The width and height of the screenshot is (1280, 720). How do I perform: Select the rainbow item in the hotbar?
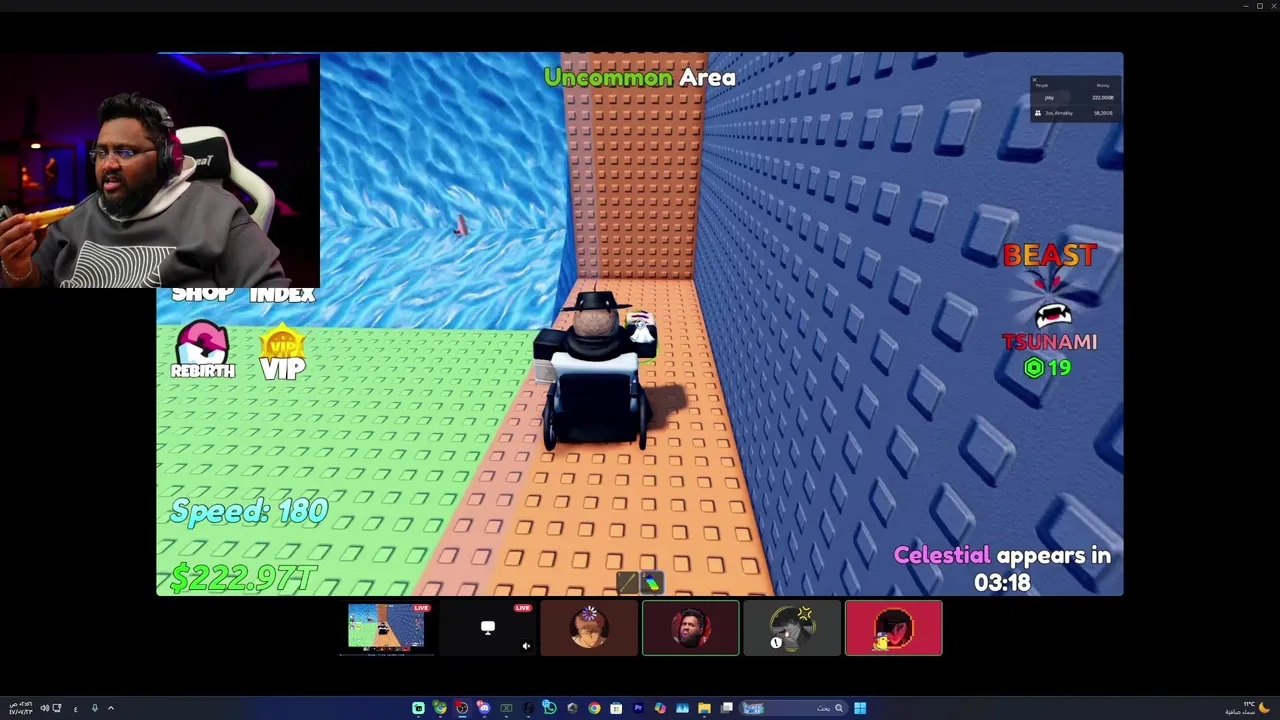tap(651, 582)
